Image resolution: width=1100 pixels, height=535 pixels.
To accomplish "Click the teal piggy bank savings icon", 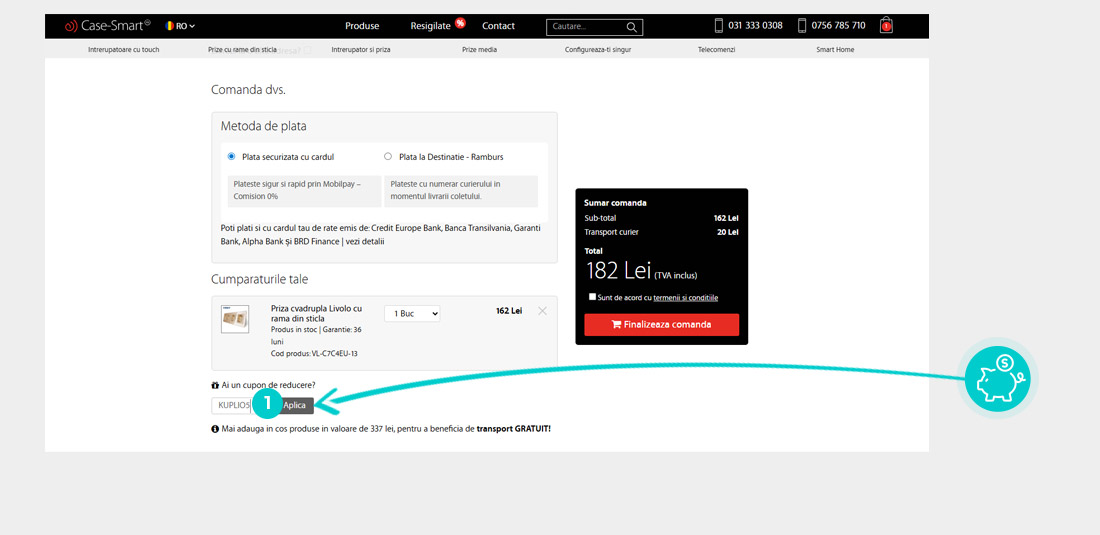I will coord(998,379).
